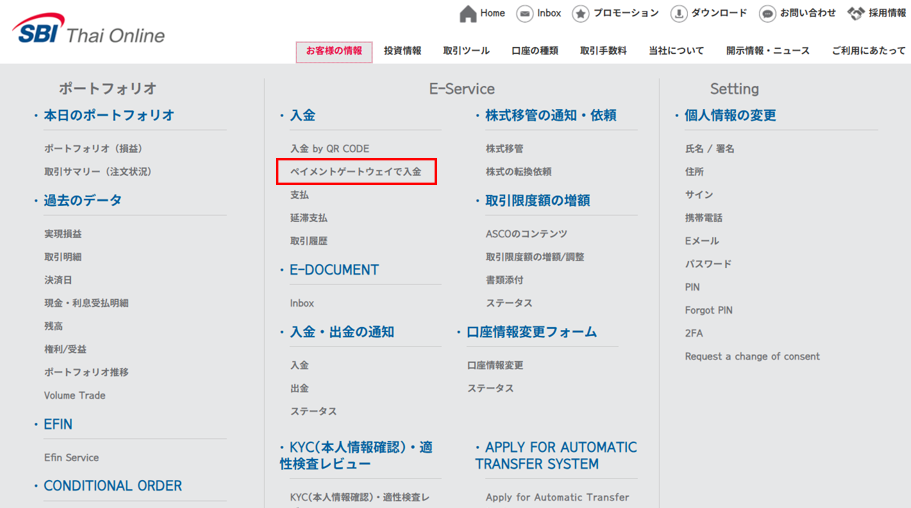Open 過去のデータ heading link

[x=83, y=201]
